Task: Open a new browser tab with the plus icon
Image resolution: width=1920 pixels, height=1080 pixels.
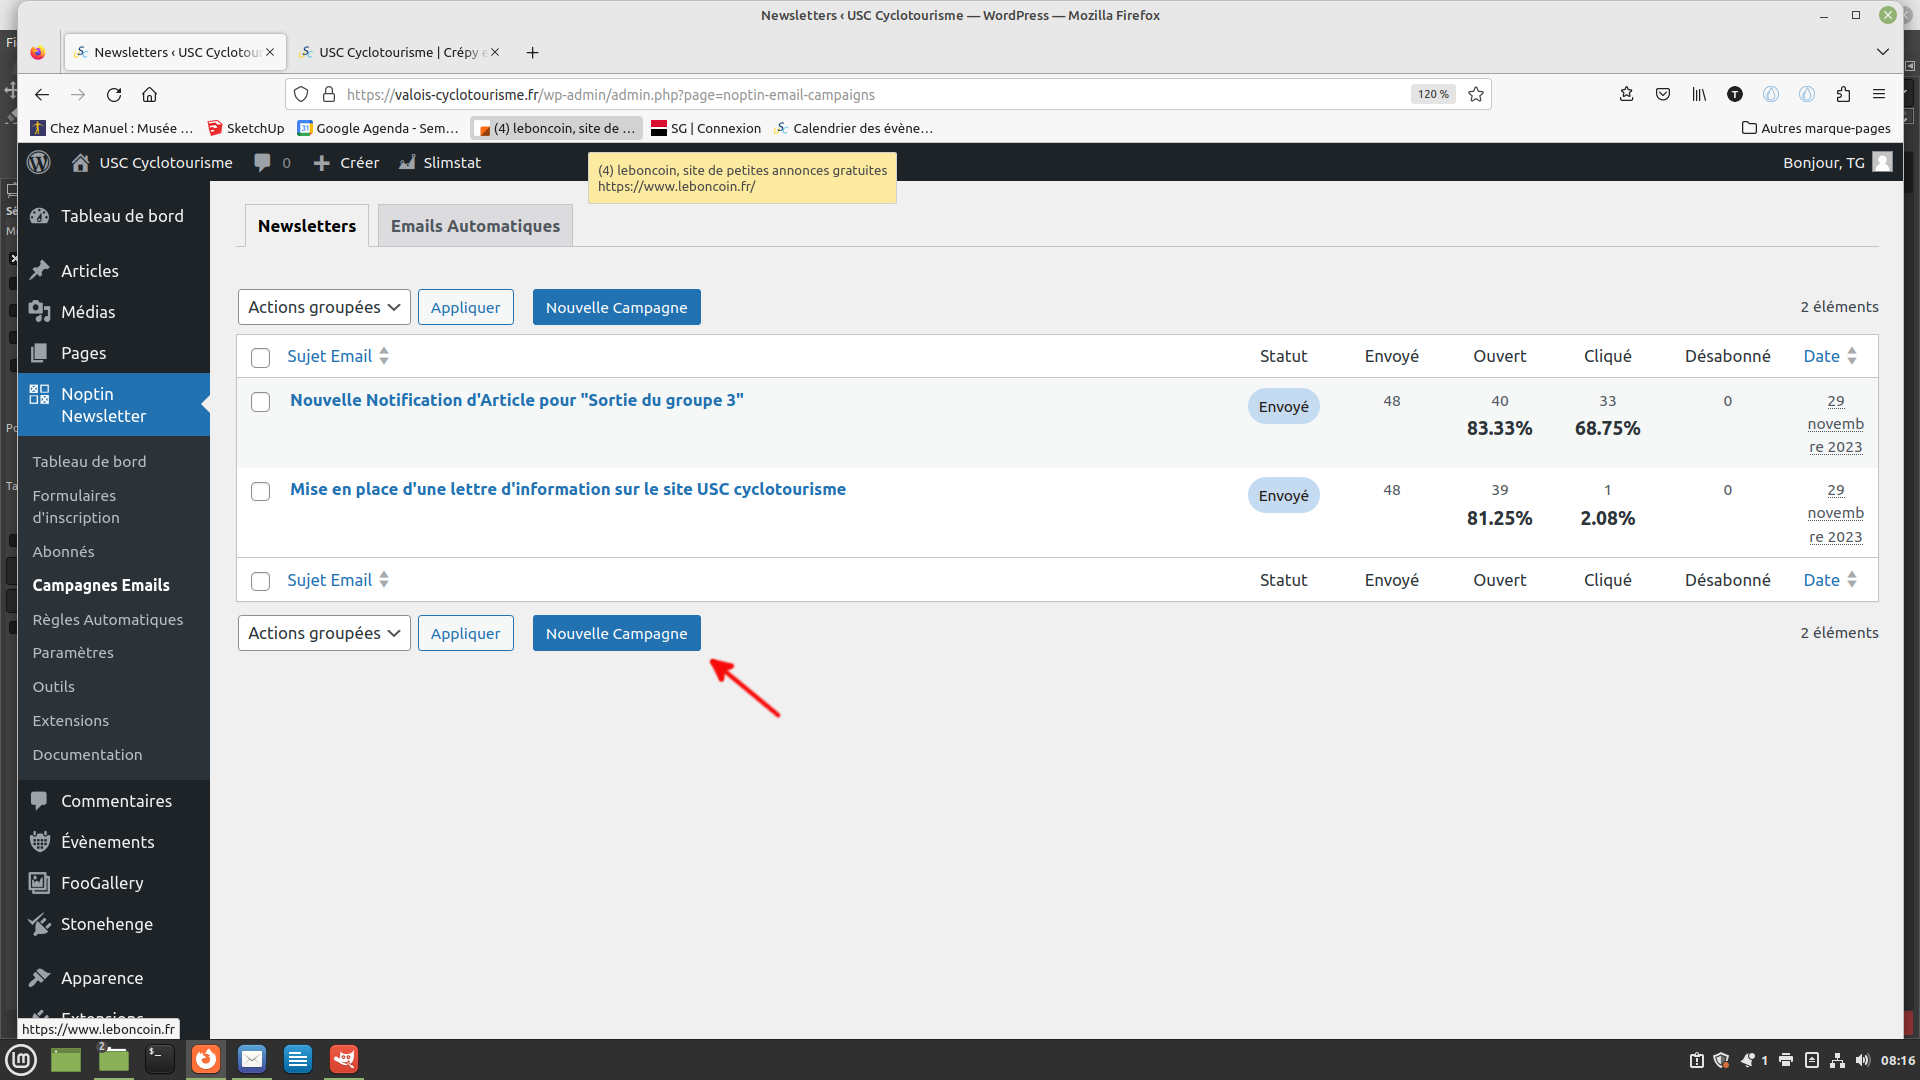Action: pos(533,52)
